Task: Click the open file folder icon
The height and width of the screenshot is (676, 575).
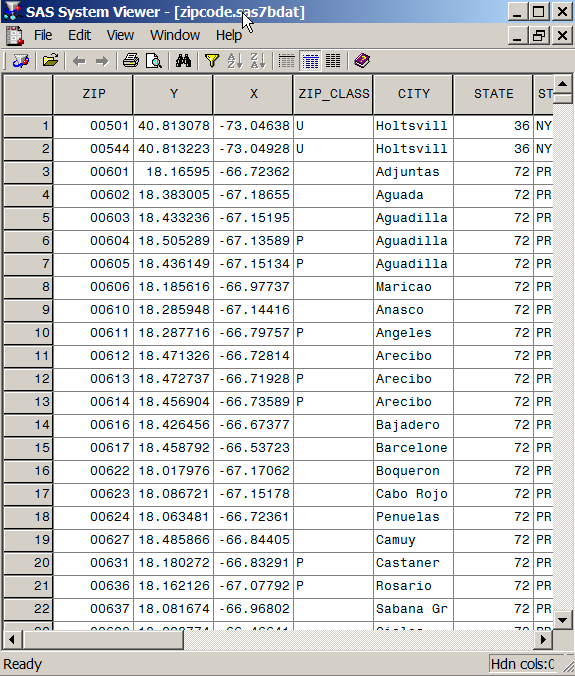Action: pyautogui.click(x=50, y=61)
